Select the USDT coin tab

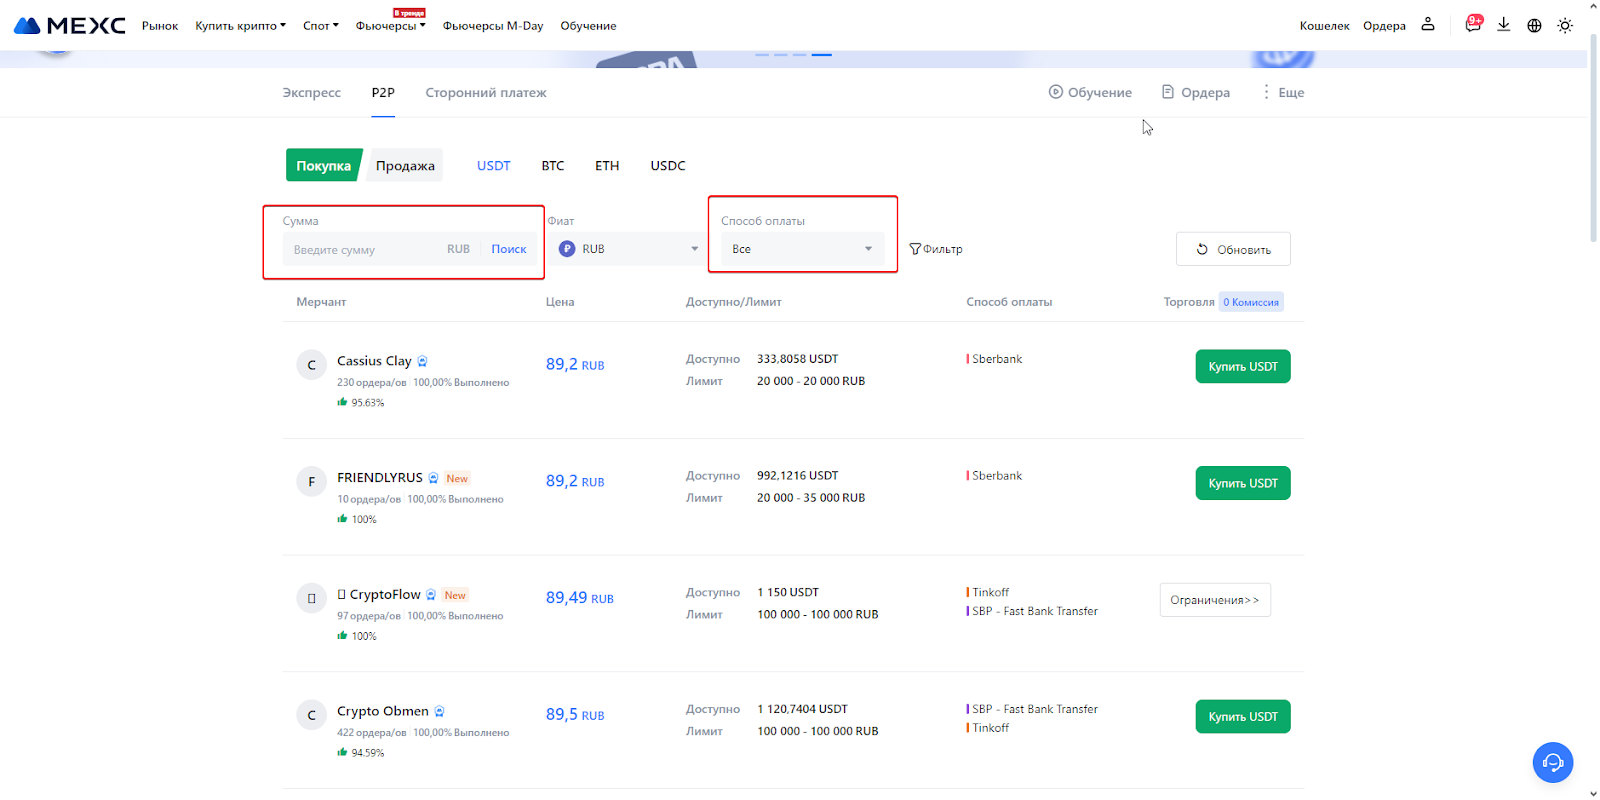[x=494, y=166]
